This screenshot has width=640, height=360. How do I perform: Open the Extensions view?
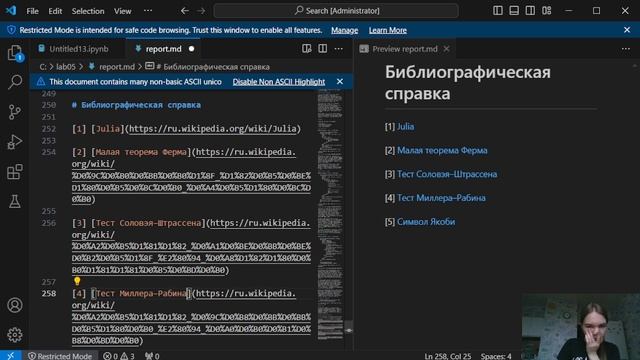pos(15,171)
